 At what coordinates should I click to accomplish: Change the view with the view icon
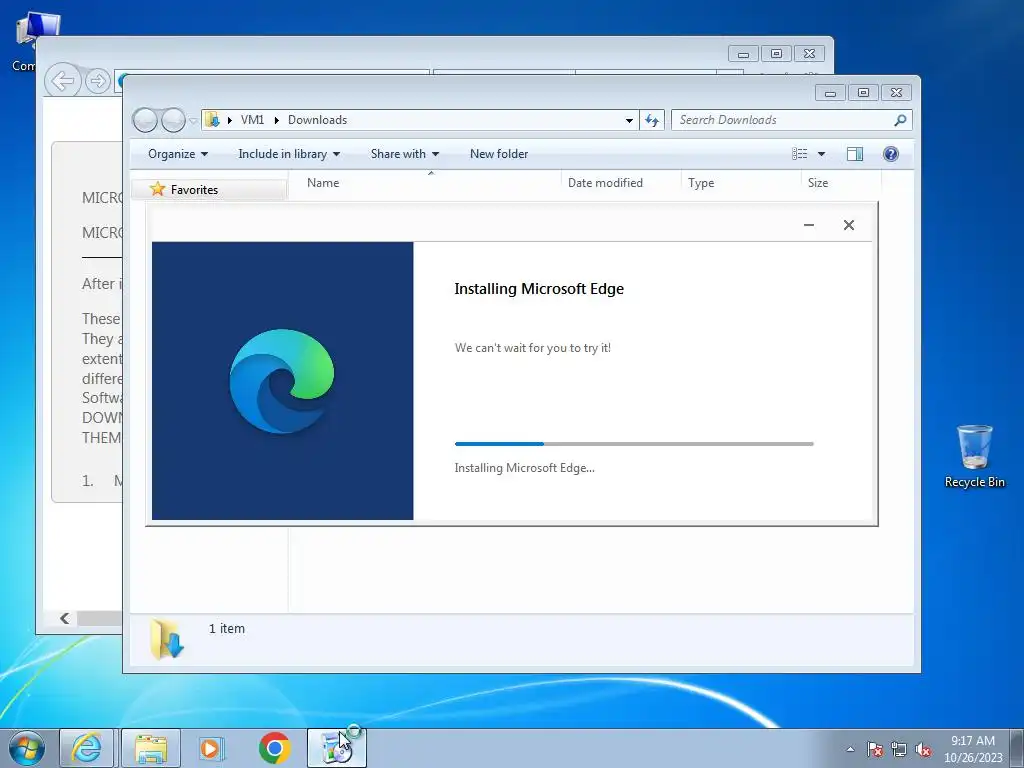(x=800, y=154)
